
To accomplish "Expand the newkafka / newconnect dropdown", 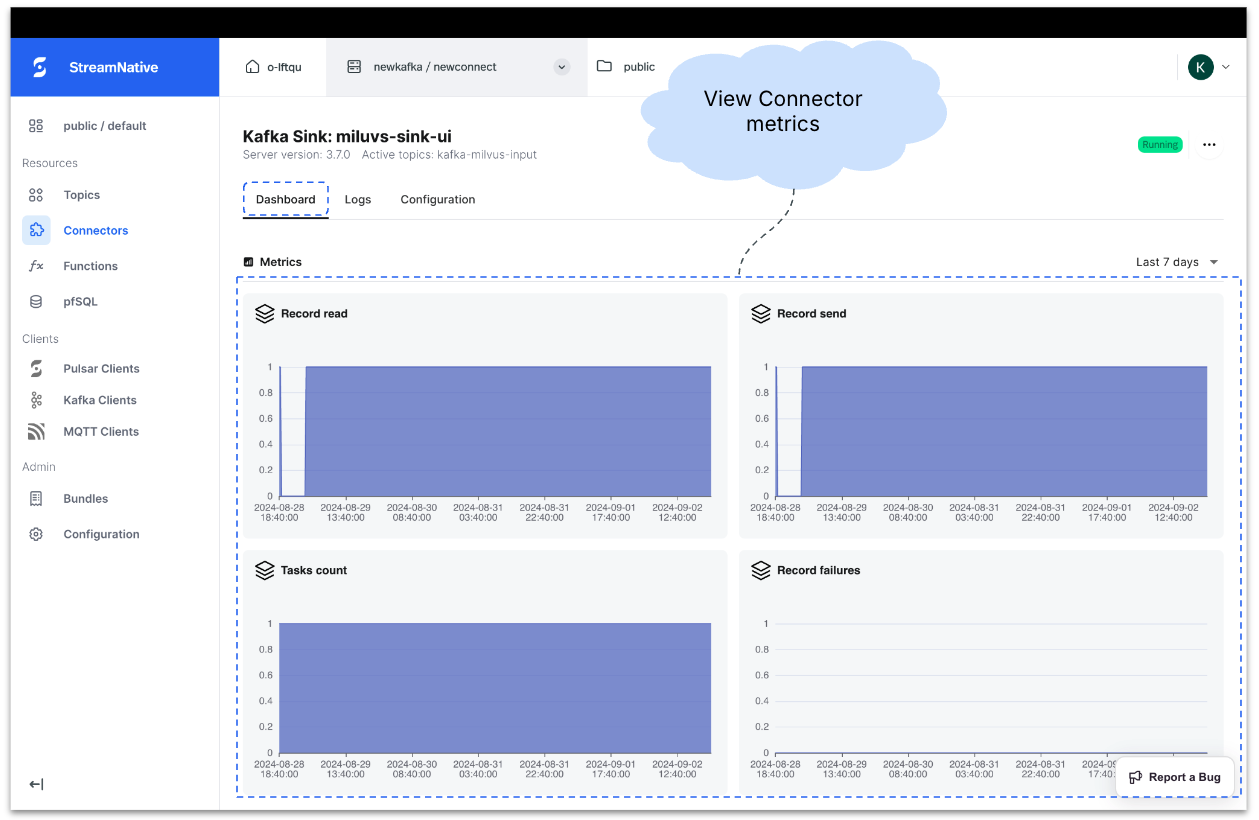I will coord(562,67).
